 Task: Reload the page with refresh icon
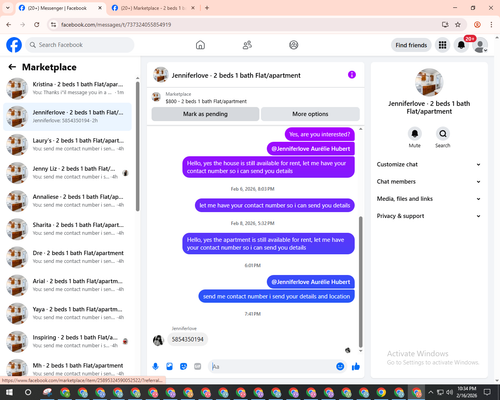point(37,25)
